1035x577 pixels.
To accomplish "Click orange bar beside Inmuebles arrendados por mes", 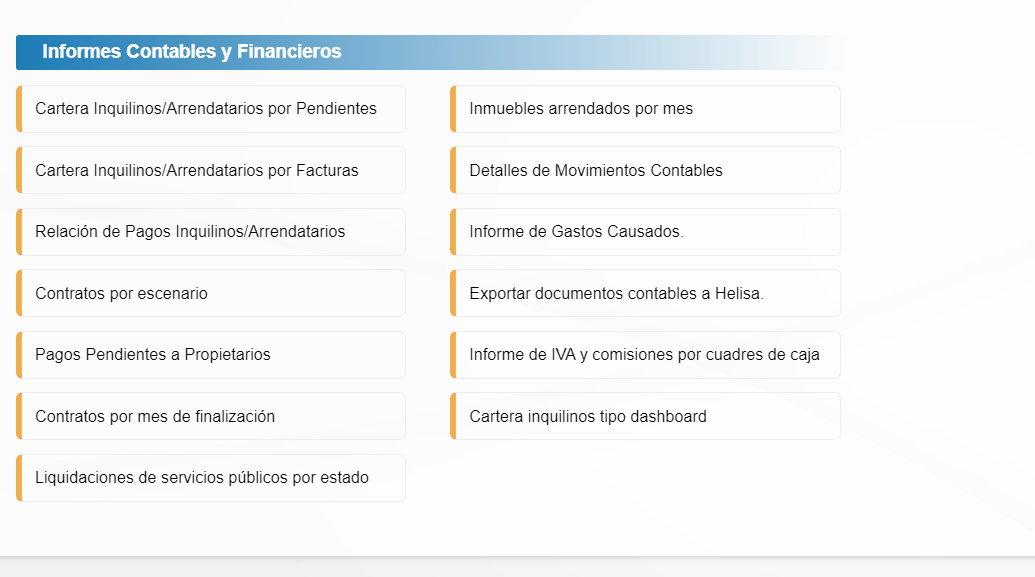I will (x=453, y=108).
